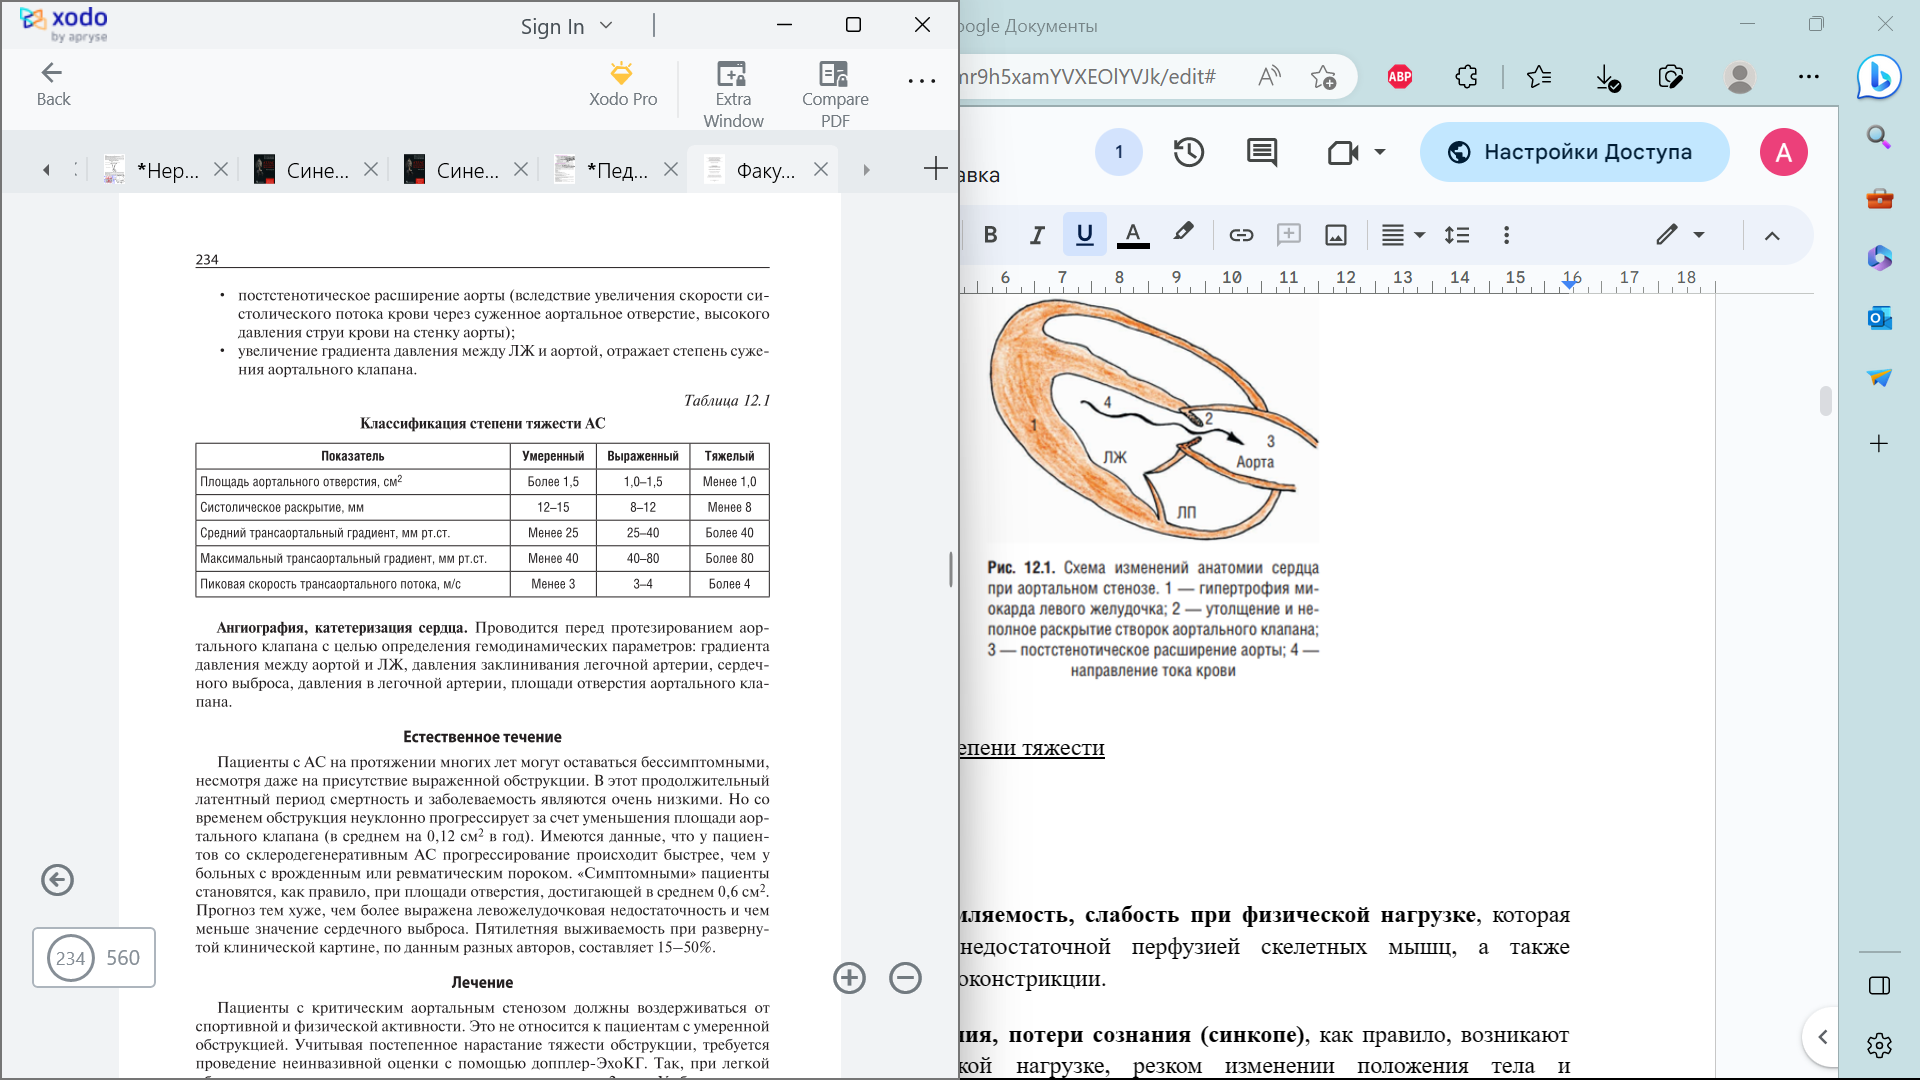Open browser favorites list
This screenshot has height=1080, width=1920.
click(x=1539, y=77)
